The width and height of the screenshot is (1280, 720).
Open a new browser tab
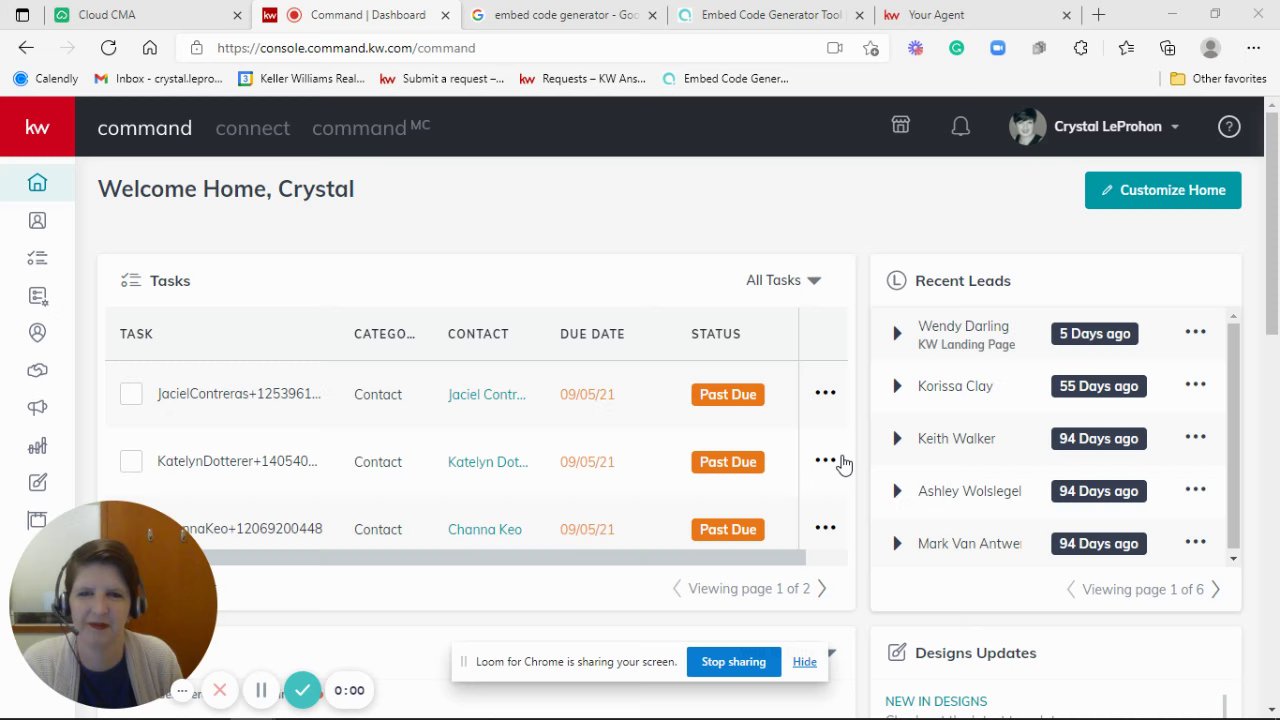tap(1098, 15)
